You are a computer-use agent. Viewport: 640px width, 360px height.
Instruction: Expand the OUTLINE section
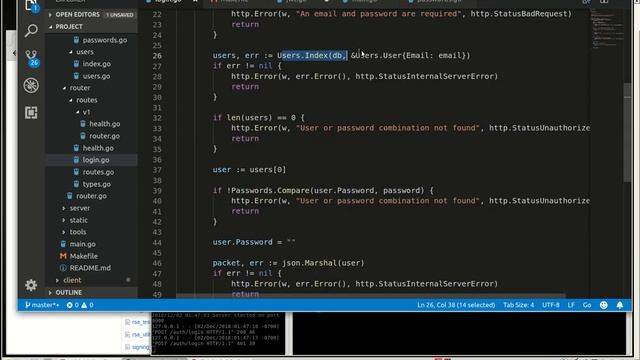[x=91, y=292]
